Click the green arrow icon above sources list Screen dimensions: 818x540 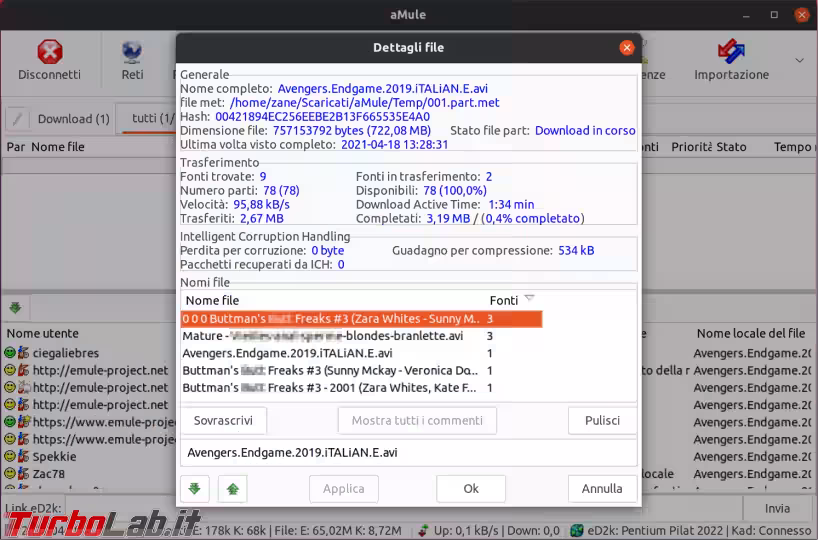15,308
